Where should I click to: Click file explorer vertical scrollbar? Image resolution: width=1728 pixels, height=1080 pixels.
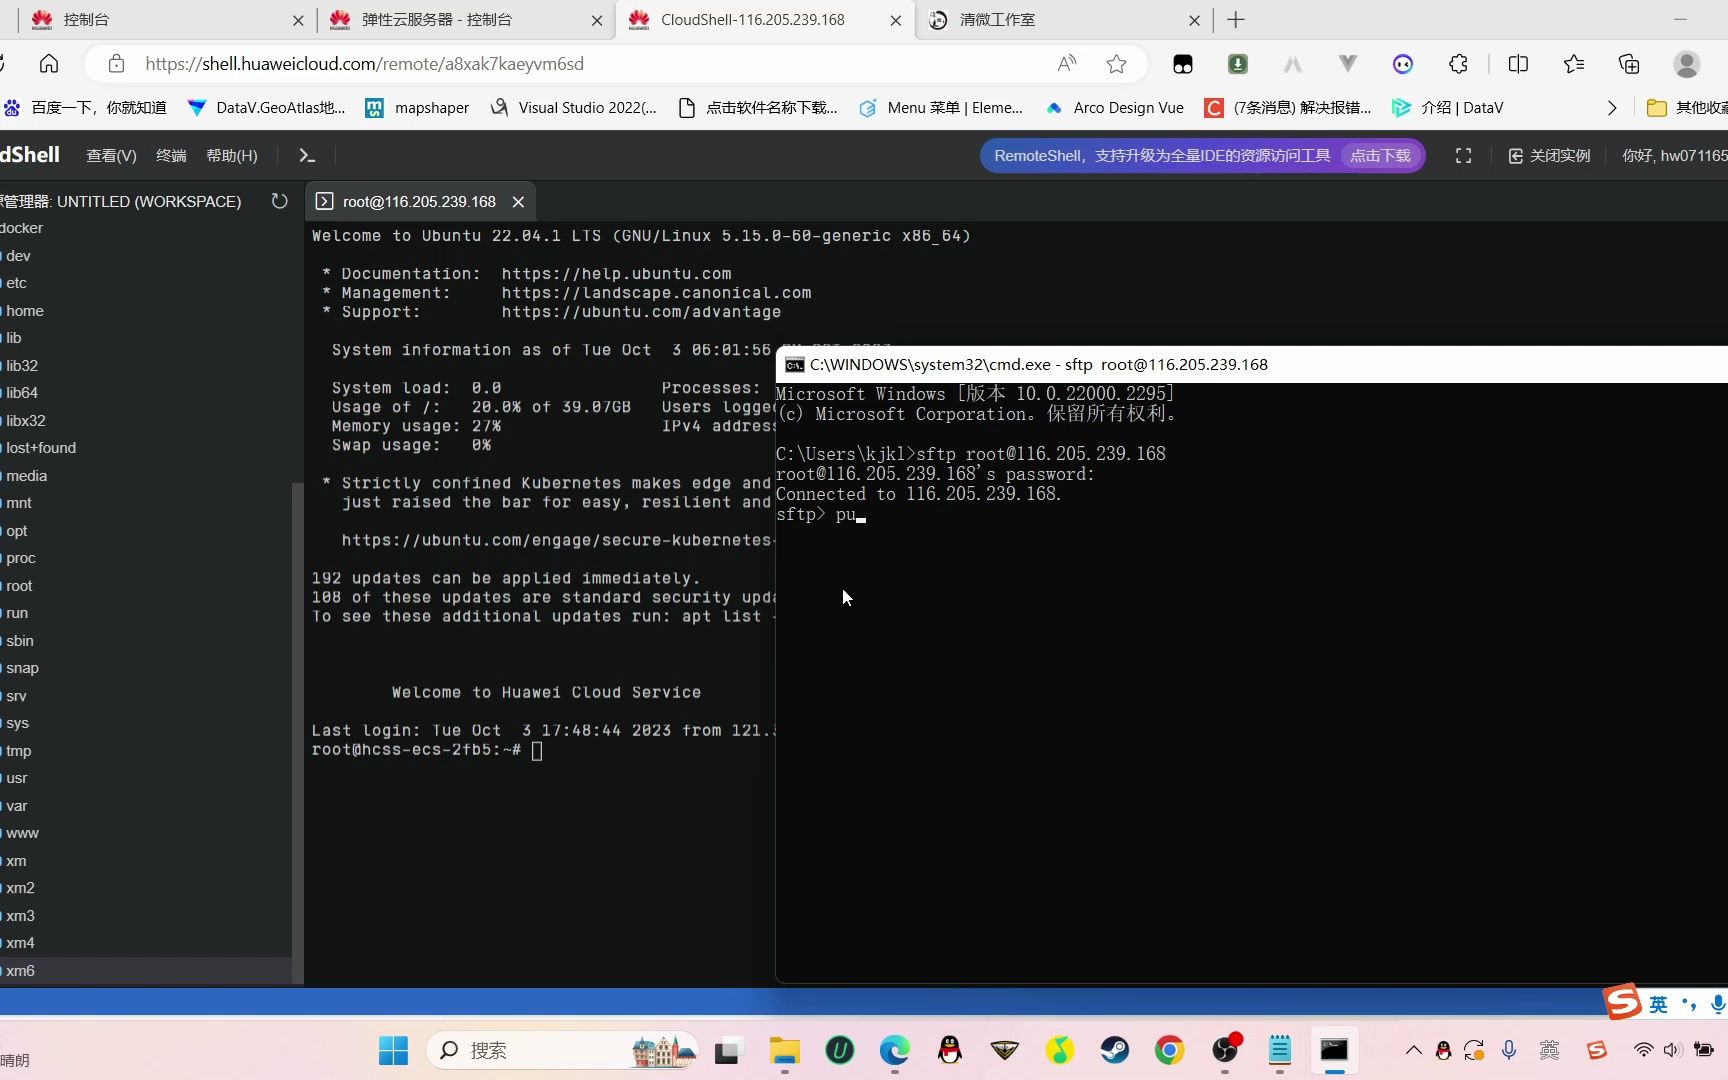click(x=296, y=732)
